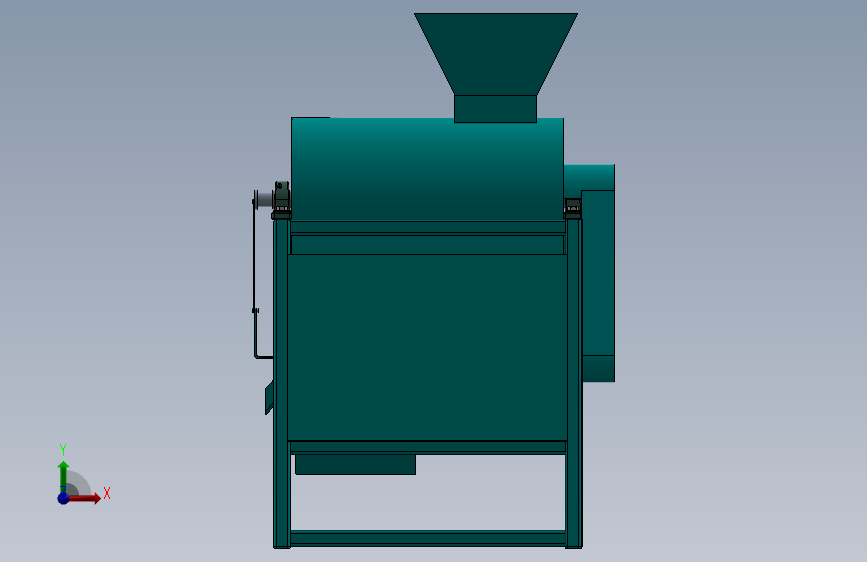Select the left bearing block on the shaft
This screenshot has height=562, width=867.
click(x=281, y=199)
